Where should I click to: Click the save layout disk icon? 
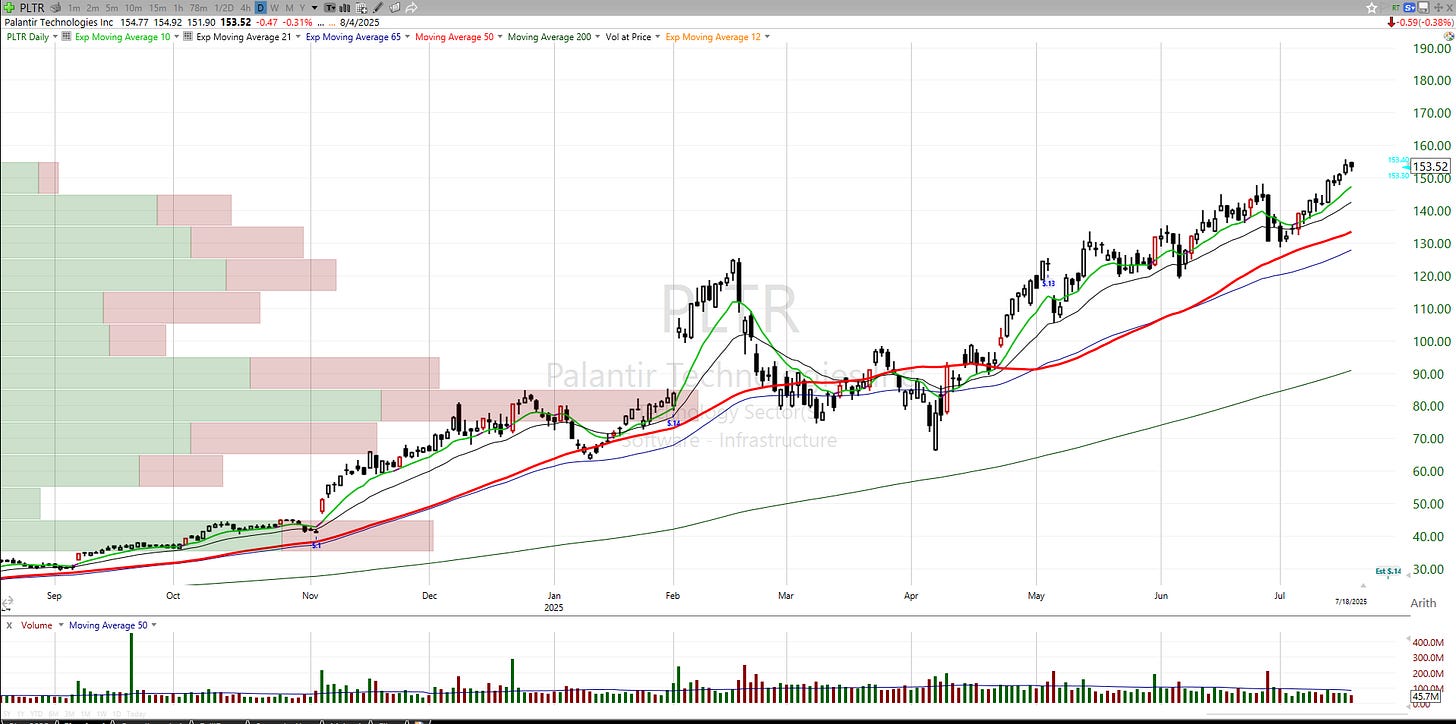1424,8
